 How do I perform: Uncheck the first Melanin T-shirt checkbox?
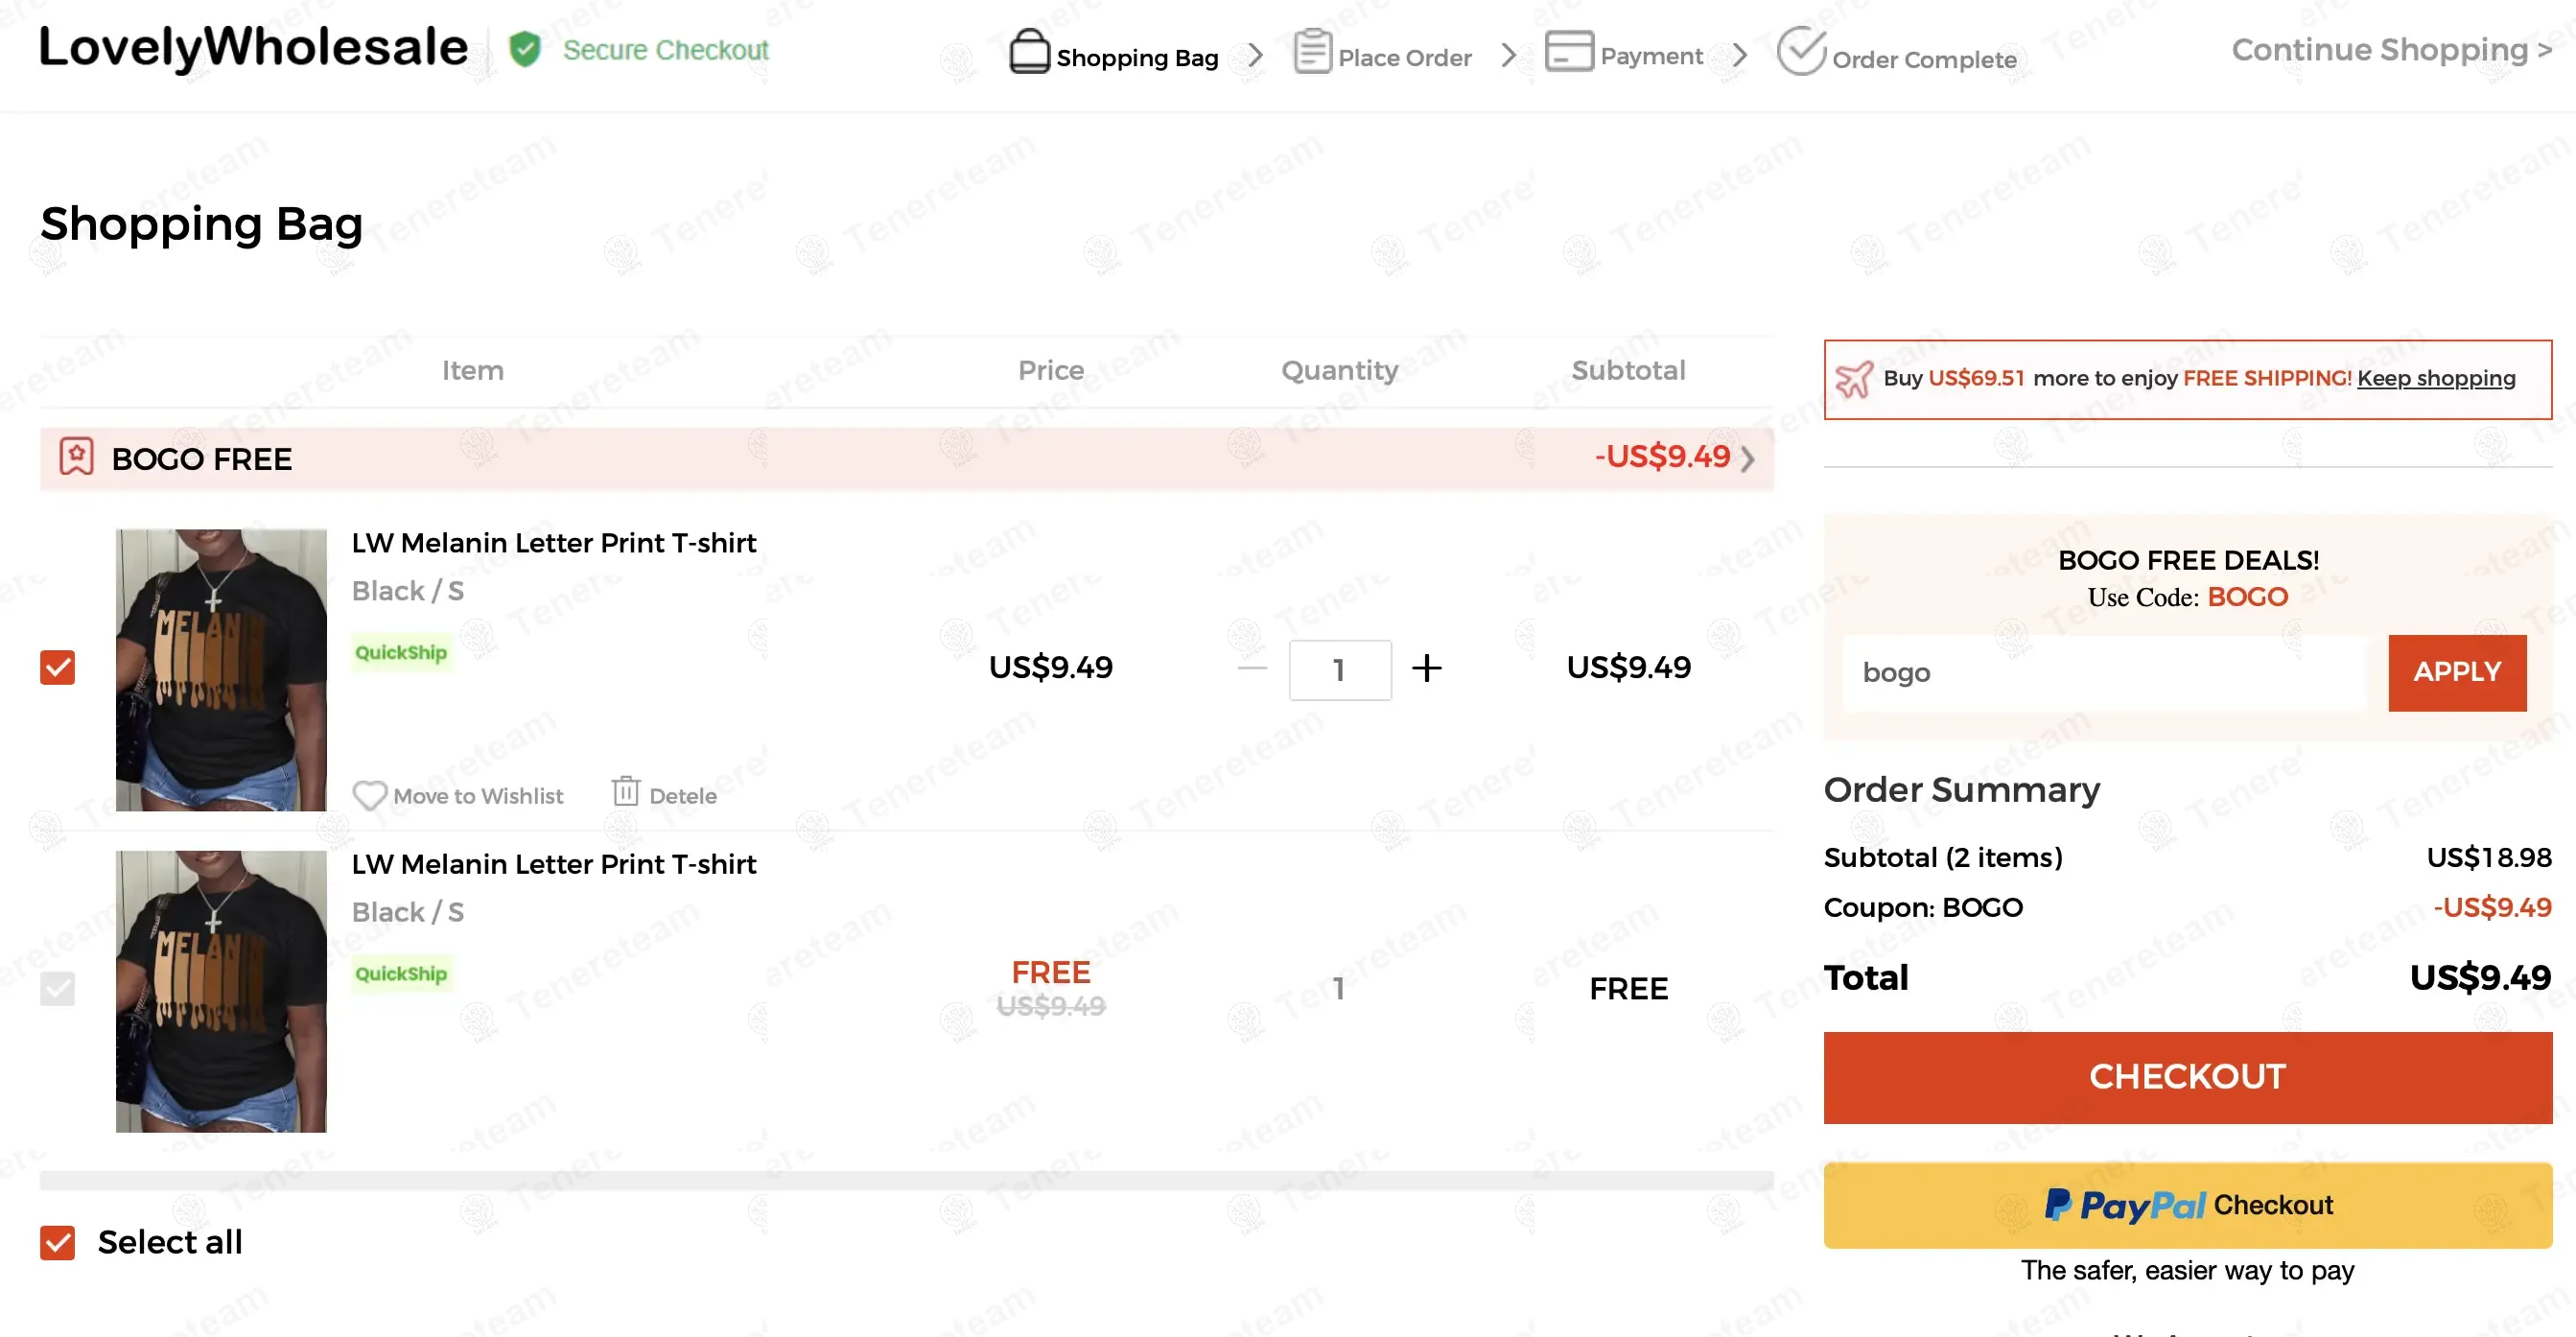tap(57, 667)
